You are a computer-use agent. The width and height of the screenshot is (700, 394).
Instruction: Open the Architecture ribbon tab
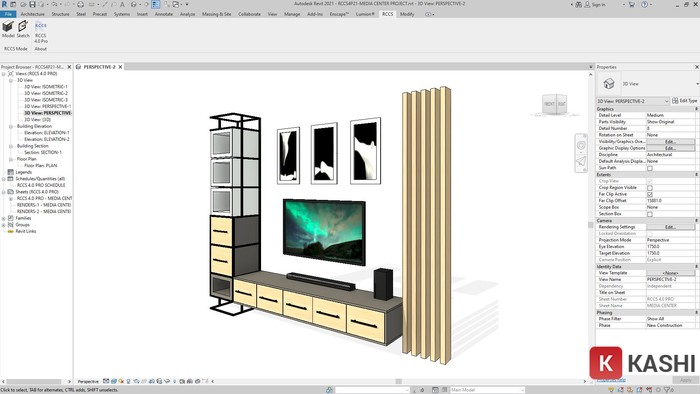(33, 14)
